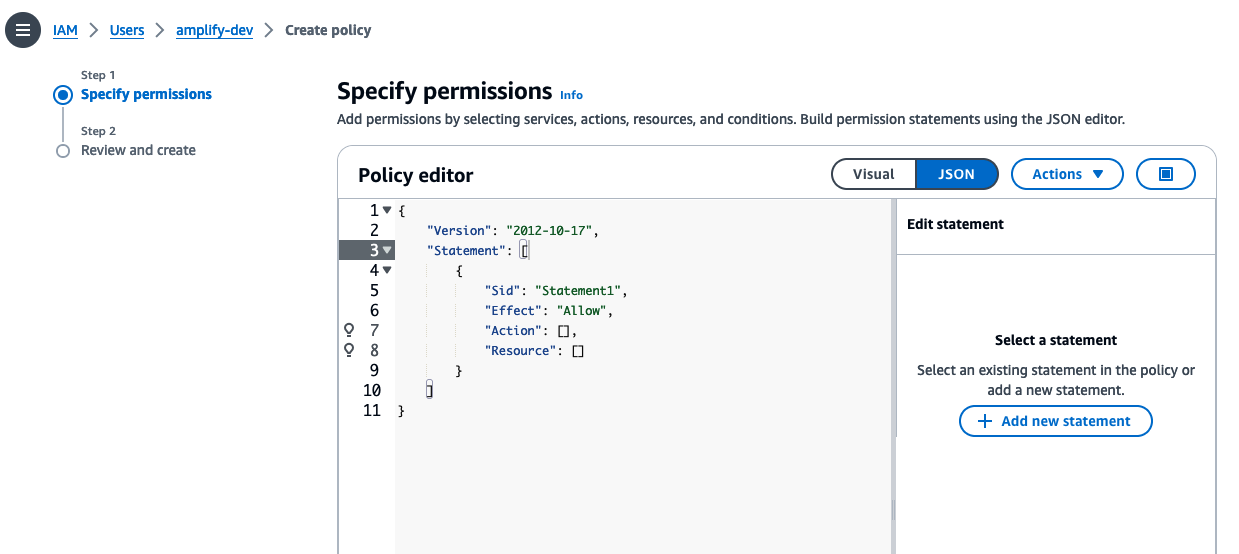1239x554 pixels.
Task: Click the Info link beside Specify permissions
Action: (571, 95)
